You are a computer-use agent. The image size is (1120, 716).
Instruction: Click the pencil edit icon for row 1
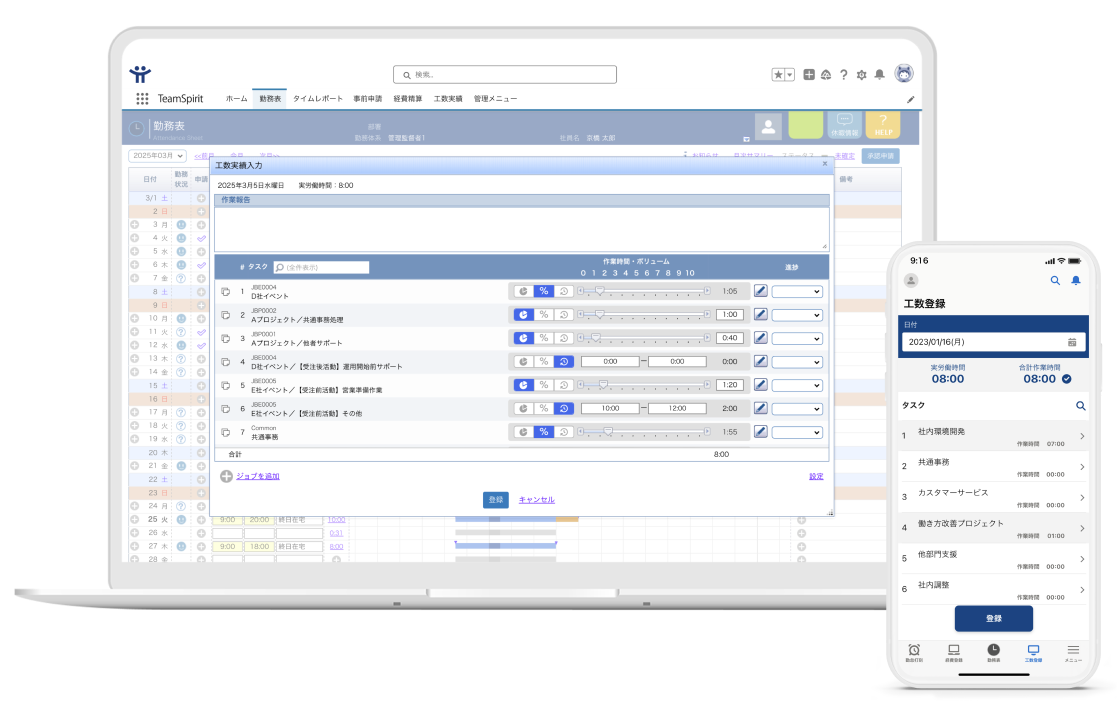coord(760,291)
